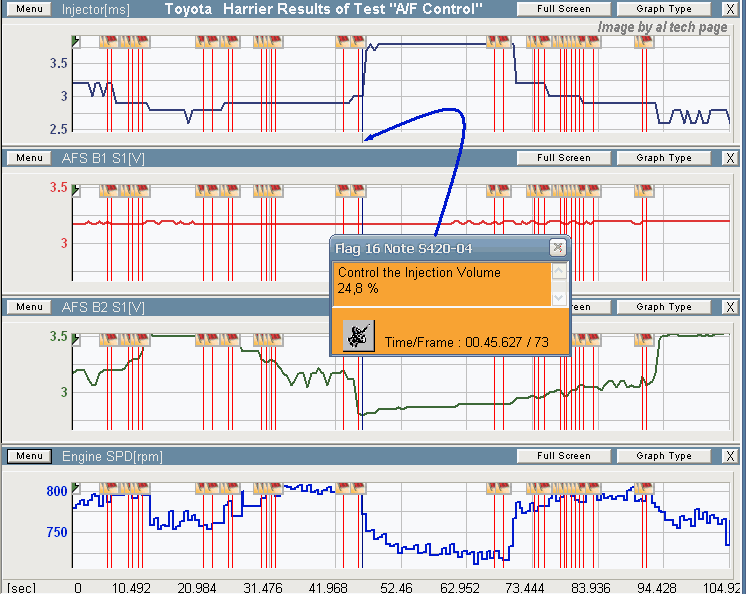Open the AFS B2 S1 graph Menu
The width and height of the screenshot is (746, 594).
29,307
